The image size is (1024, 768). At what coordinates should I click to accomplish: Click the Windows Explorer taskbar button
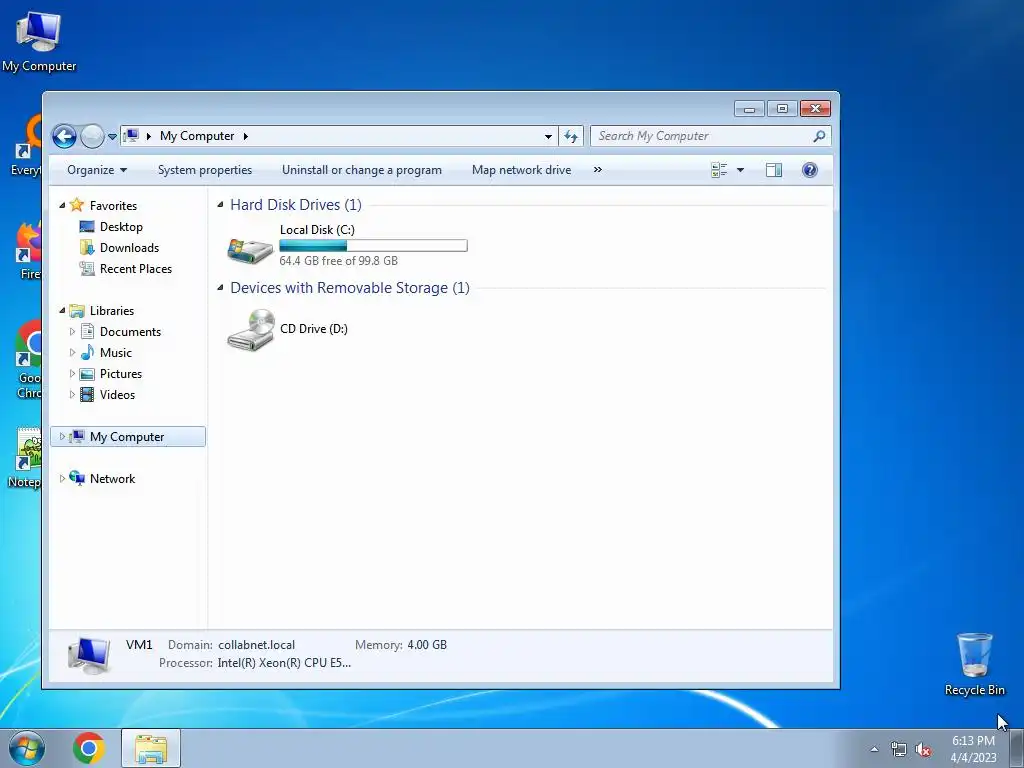pos(151,748)
